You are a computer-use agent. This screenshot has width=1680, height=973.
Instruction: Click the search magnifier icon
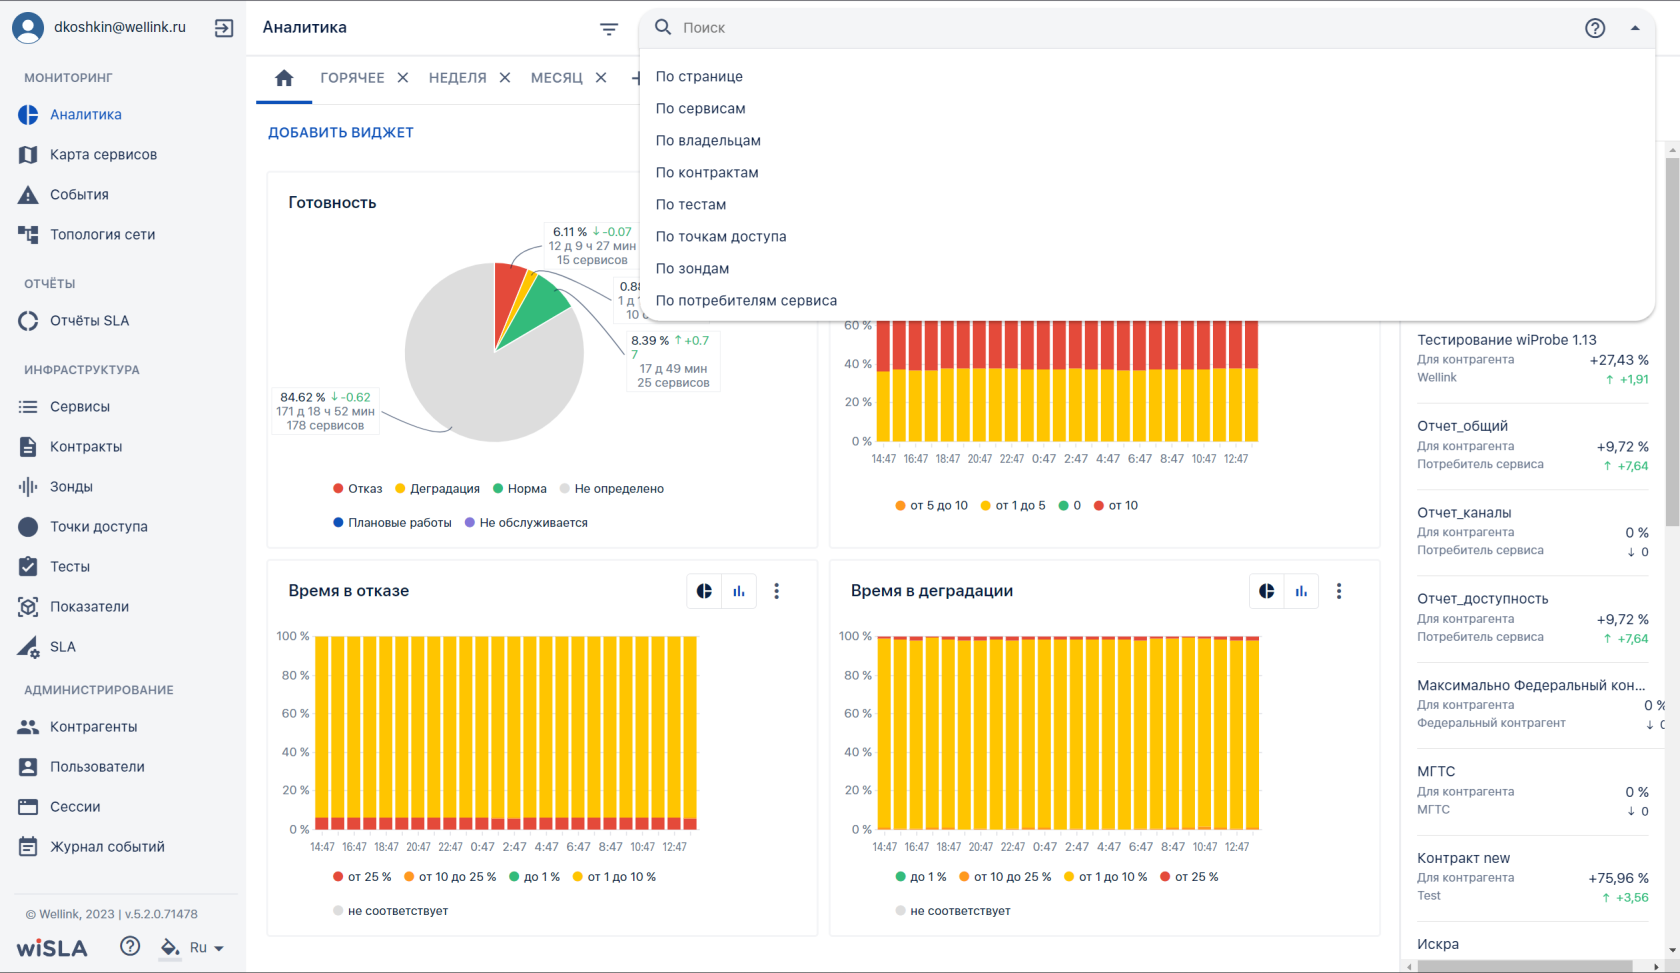[663, 28]
